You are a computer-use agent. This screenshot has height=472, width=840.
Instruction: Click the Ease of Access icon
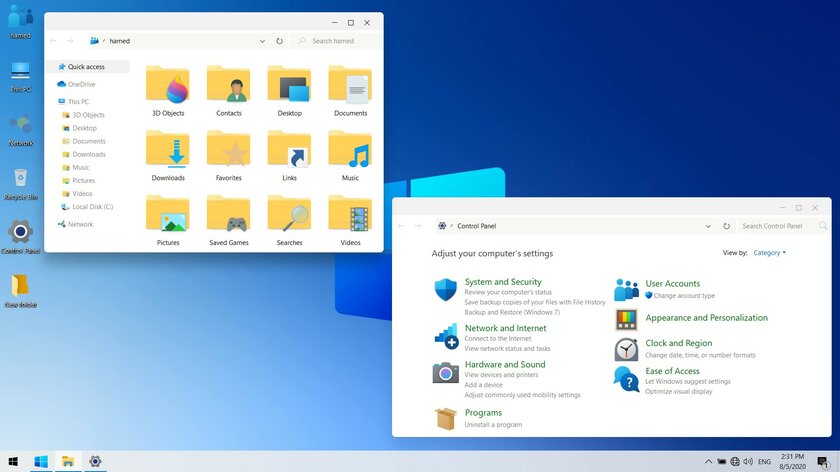tap(626, 379)
